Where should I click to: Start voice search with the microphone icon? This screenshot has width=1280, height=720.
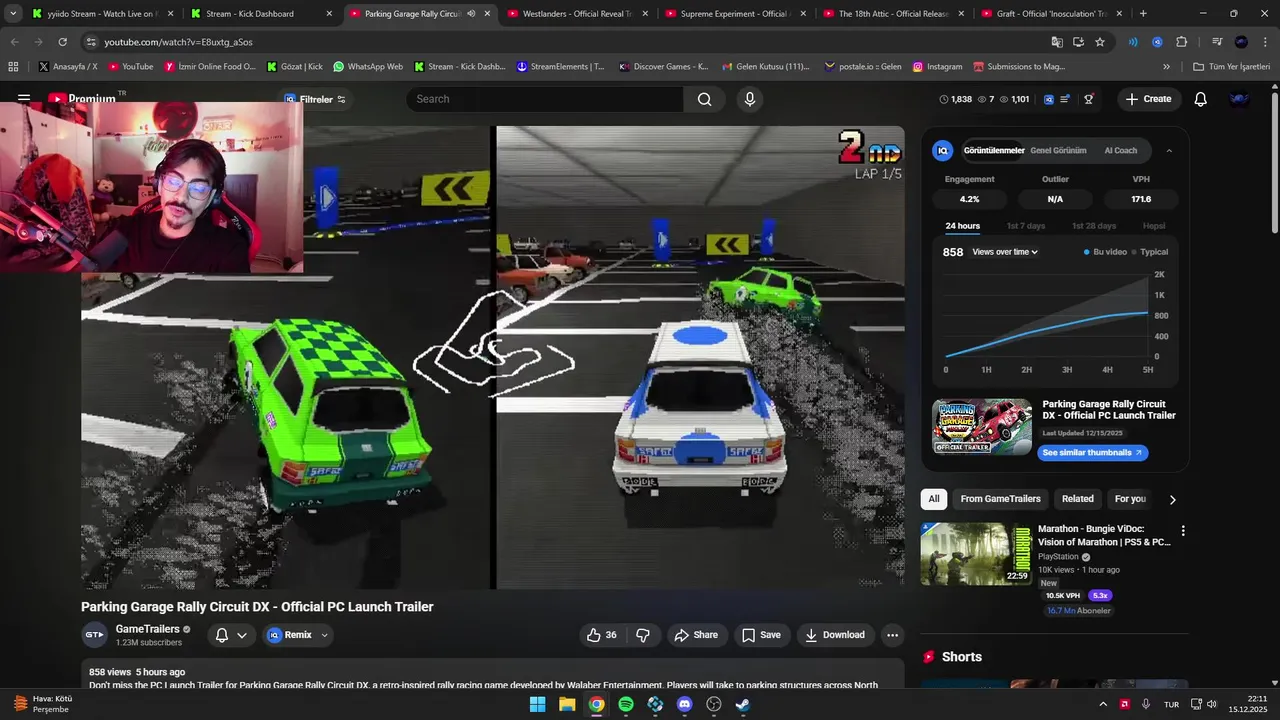pos(749,99)
